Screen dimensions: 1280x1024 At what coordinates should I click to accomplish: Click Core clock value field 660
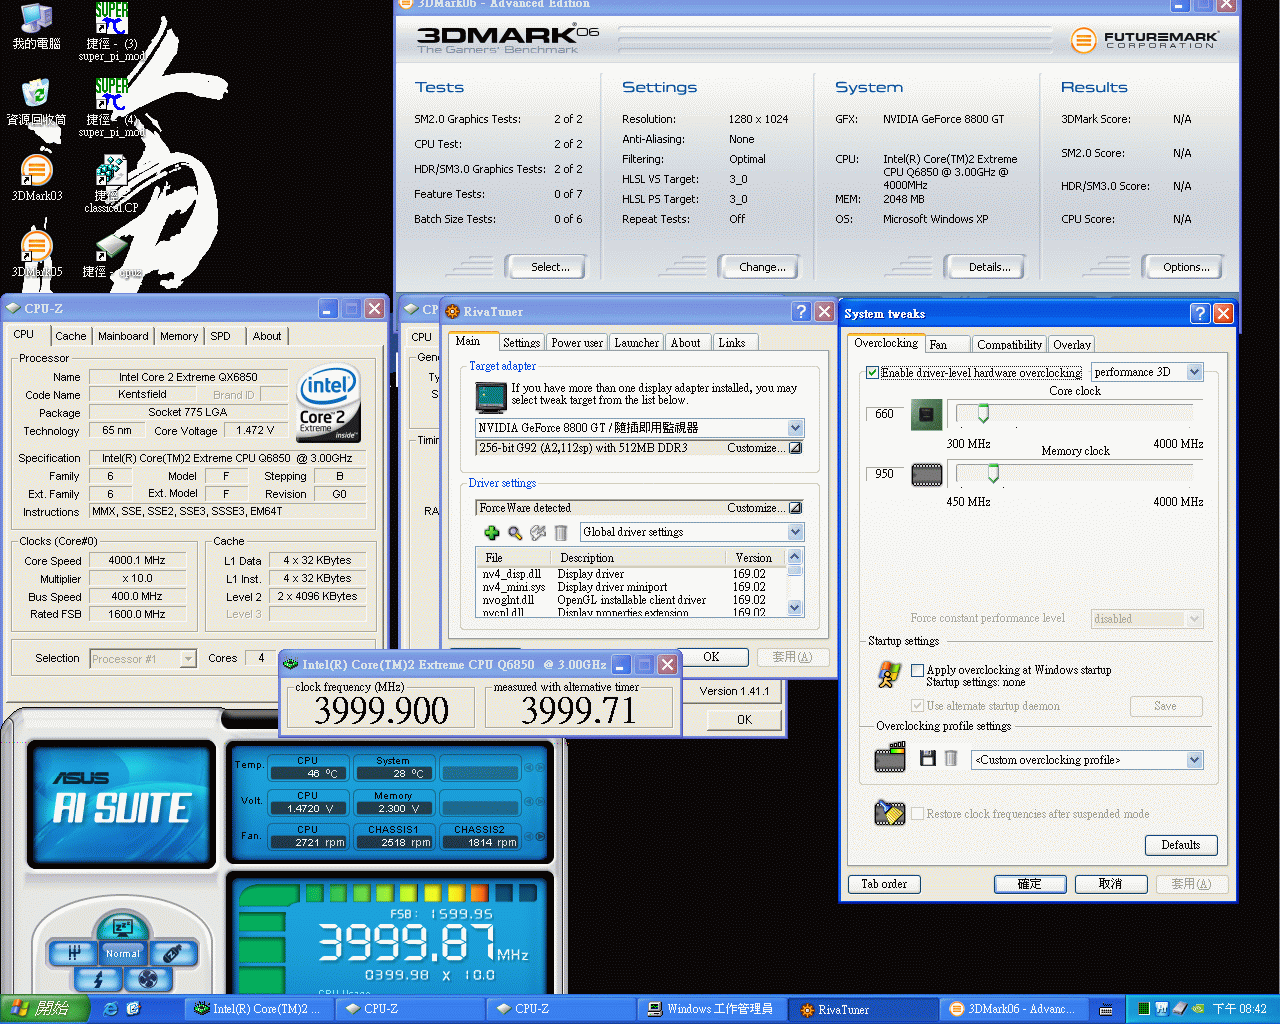coord(885,414)
